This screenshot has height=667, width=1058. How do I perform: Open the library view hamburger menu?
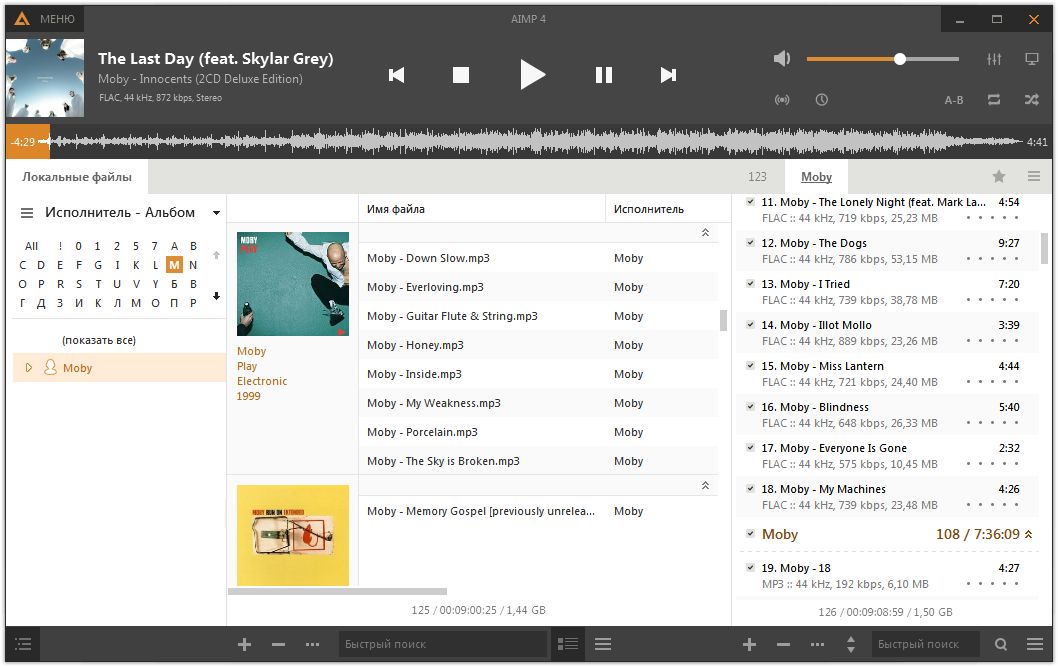pos(603,645)
